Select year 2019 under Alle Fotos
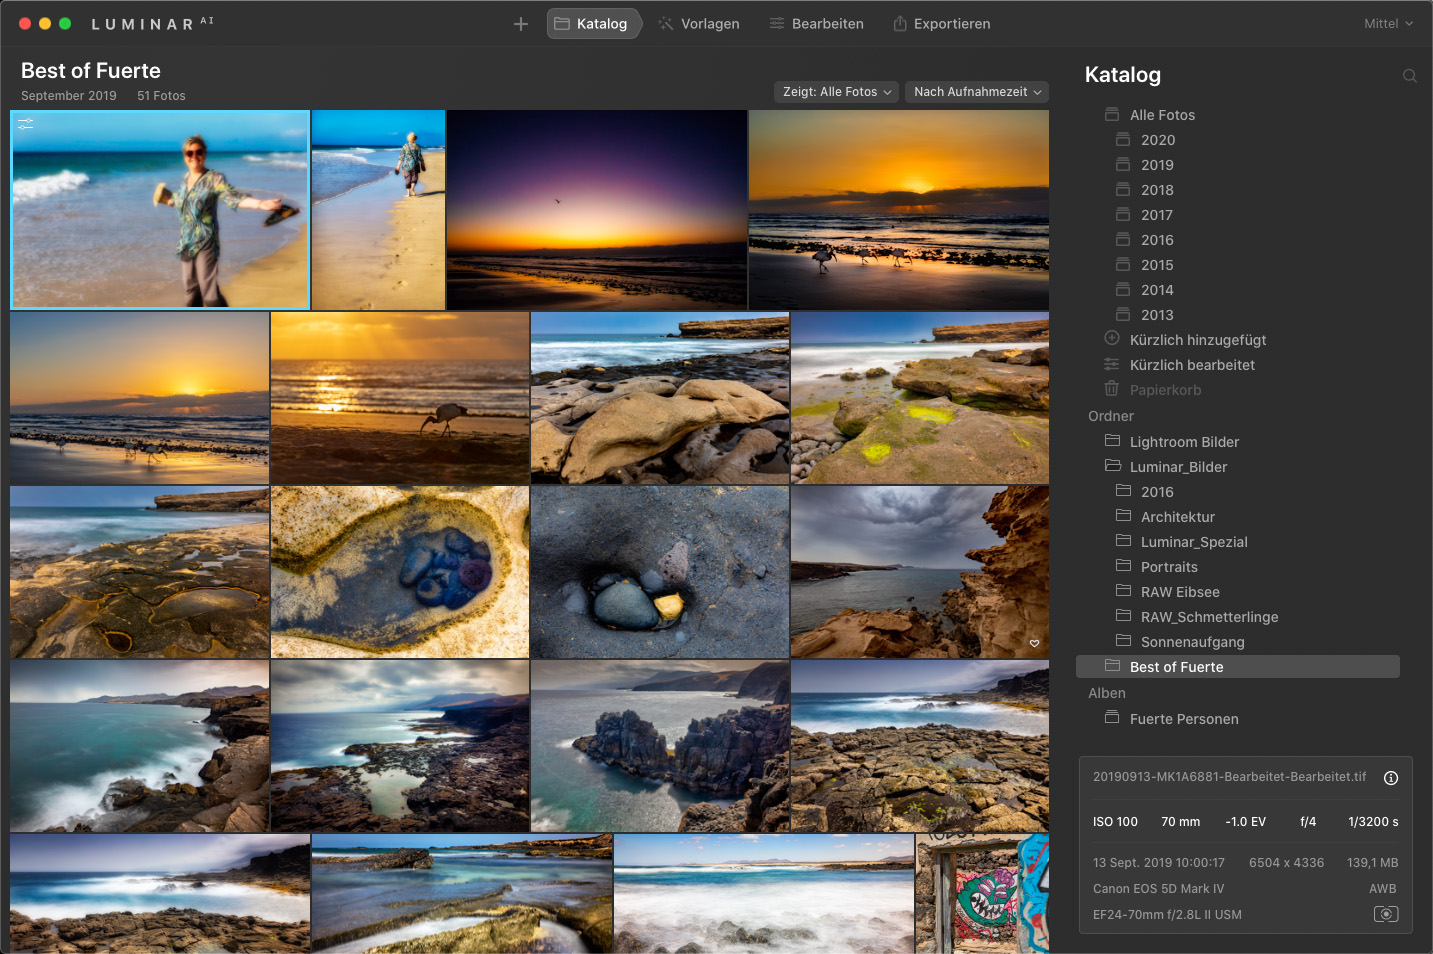 pyautogui.click(x=1157, y=165)
